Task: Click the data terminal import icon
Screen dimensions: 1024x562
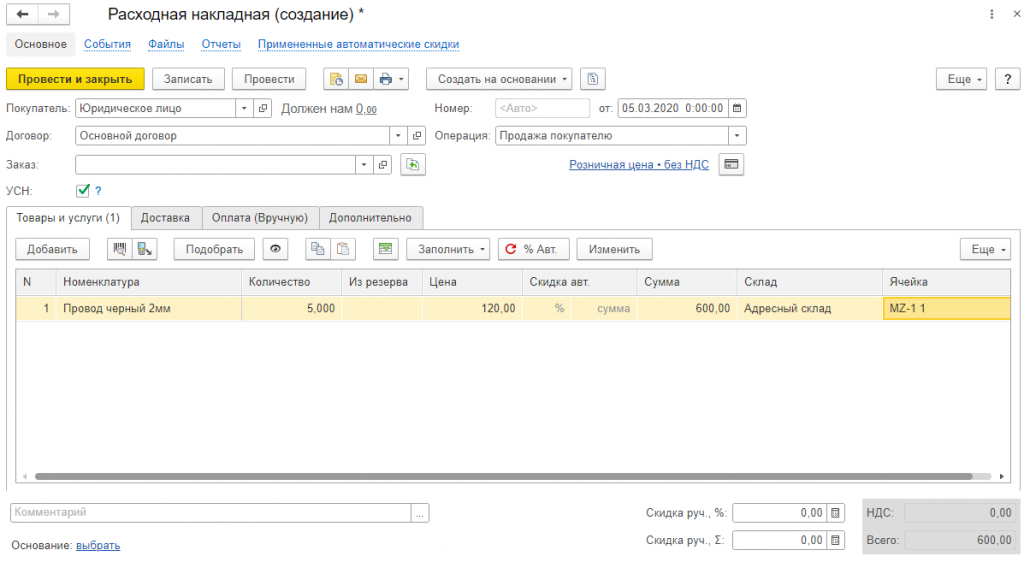Action: coord(144,249)
